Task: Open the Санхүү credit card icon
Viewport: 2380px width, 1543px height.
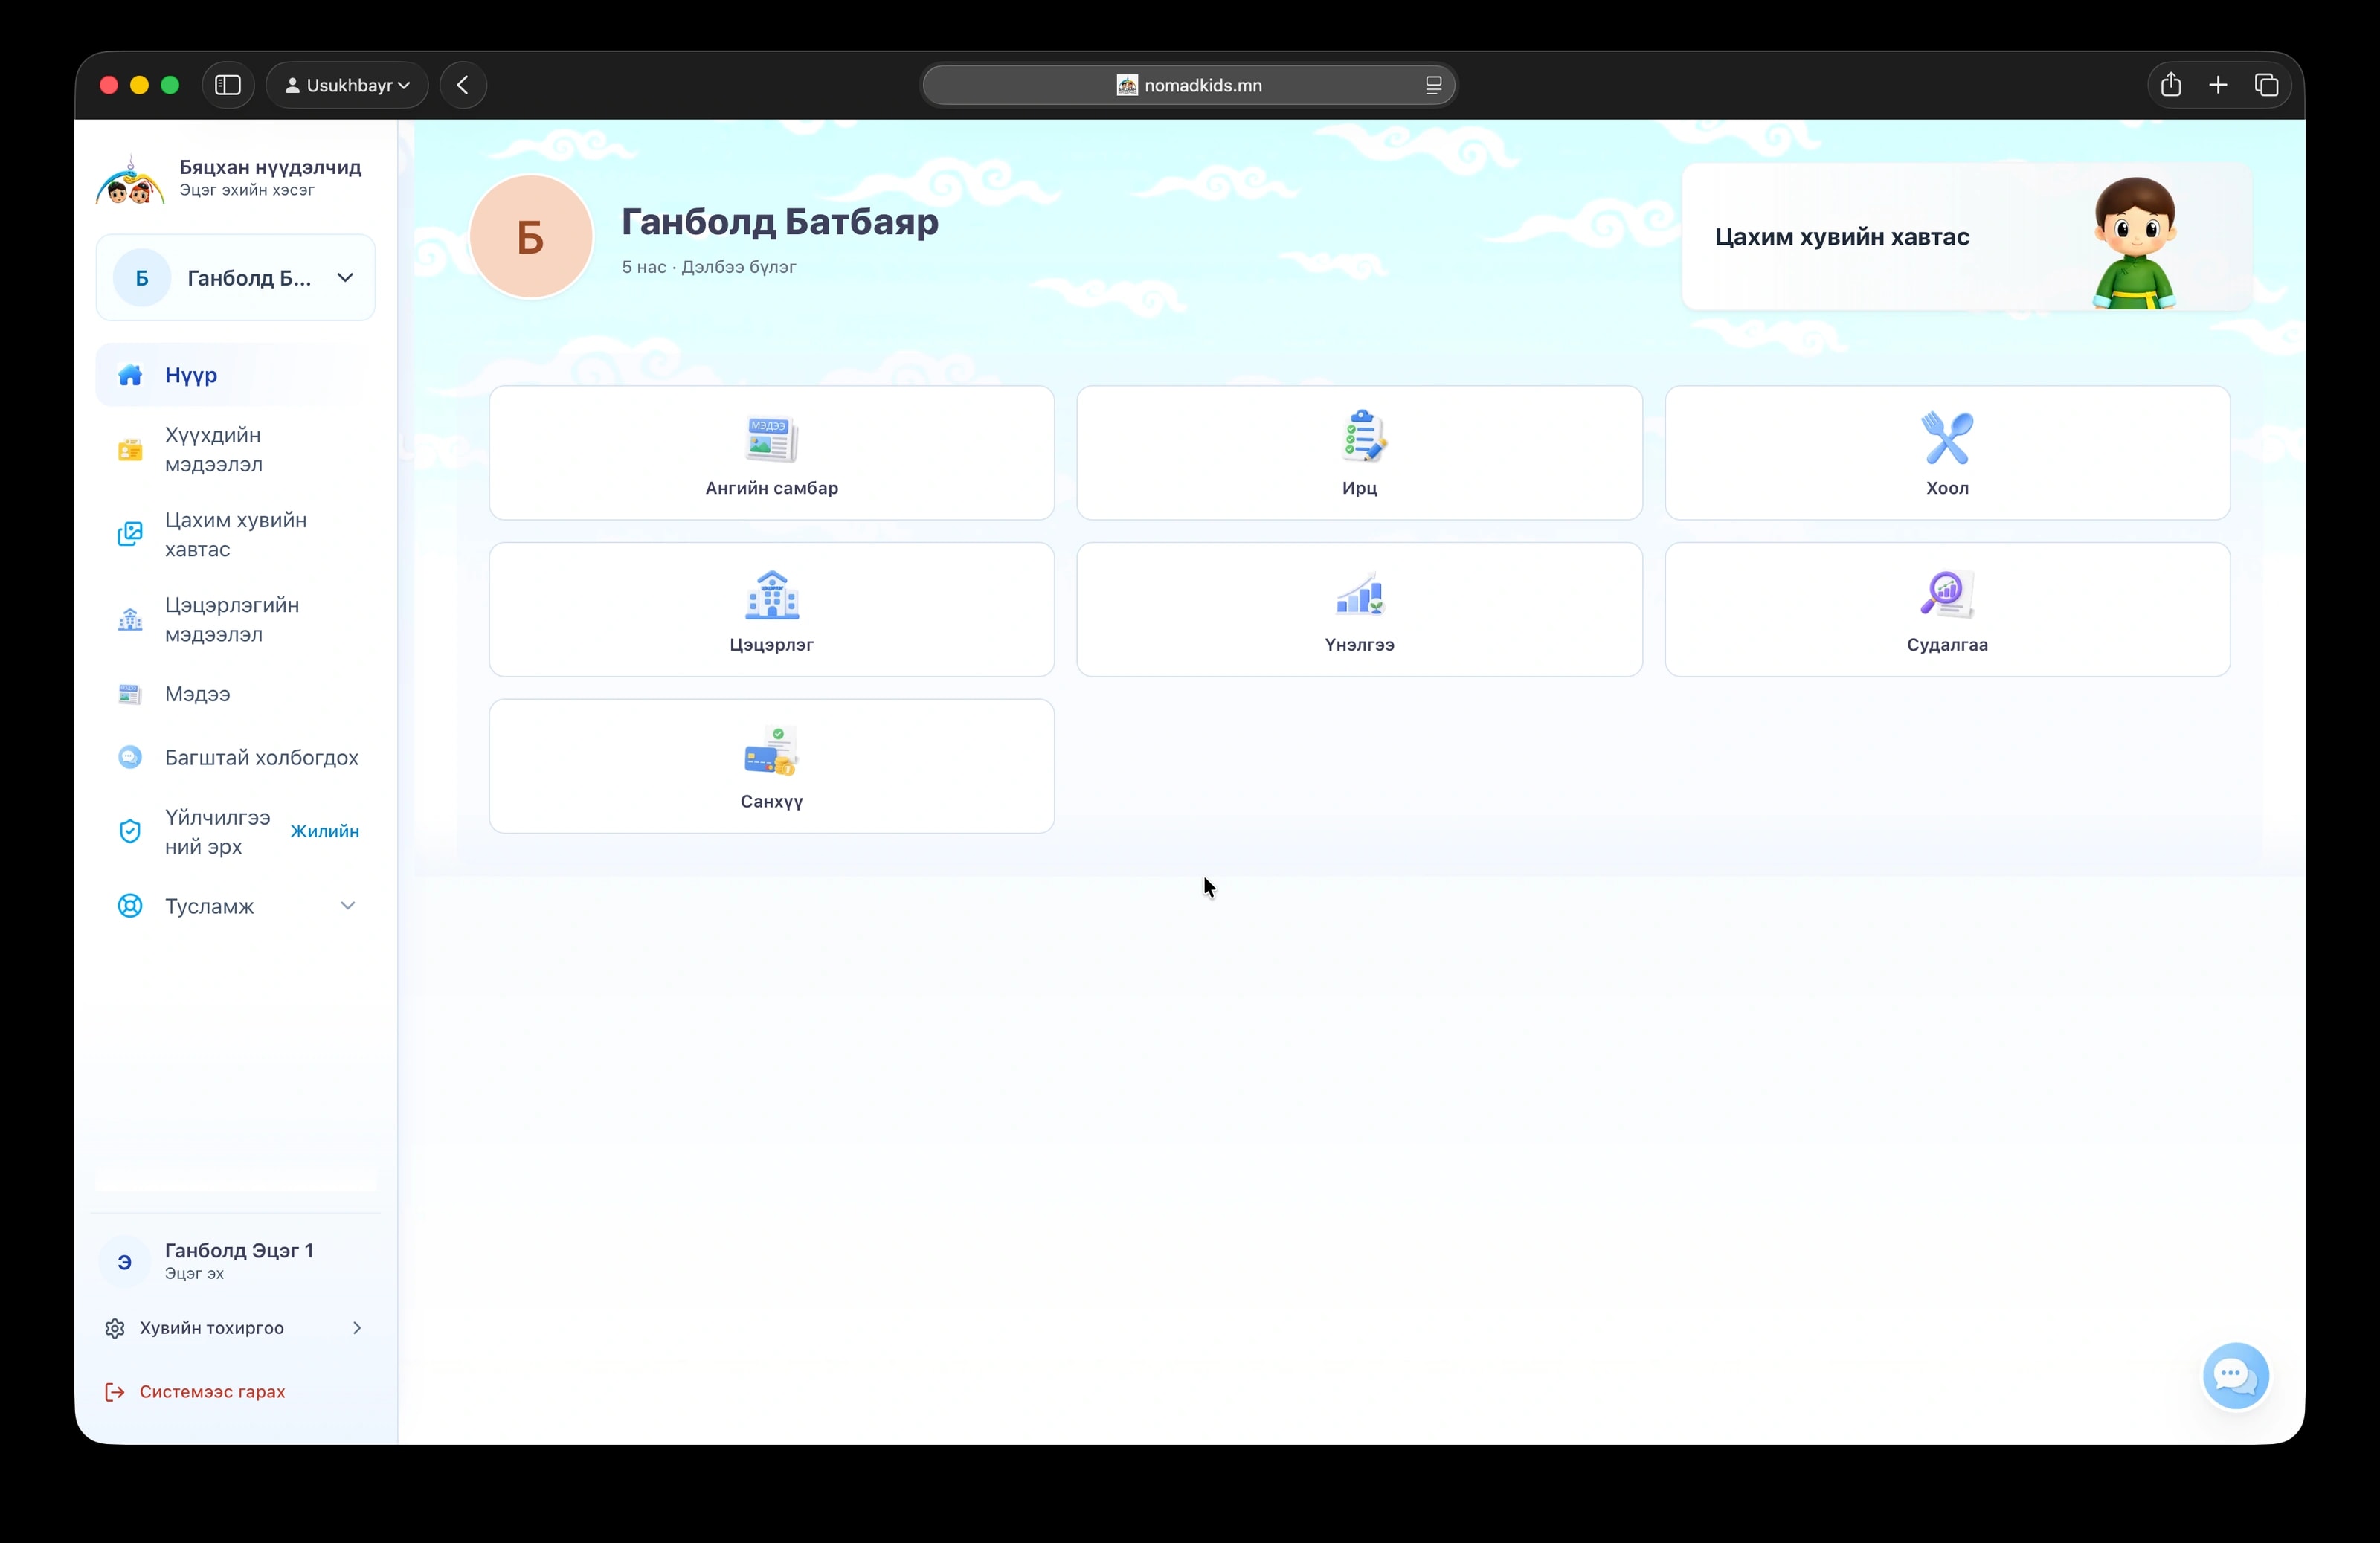Action: click(771, 752)
